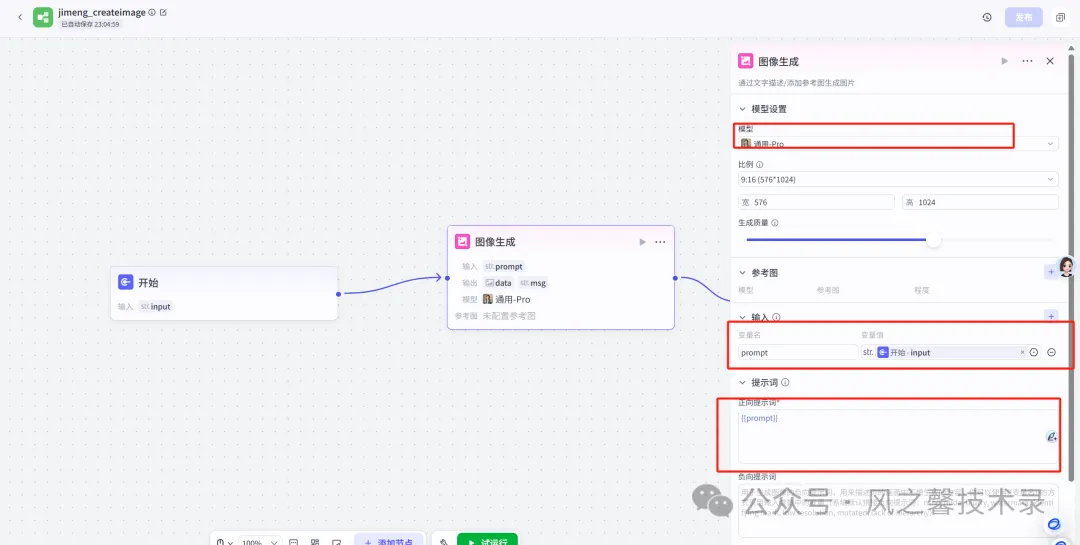
Task: Click the 'msg' output tag on canvas node
Action: [x=533, y=282]
